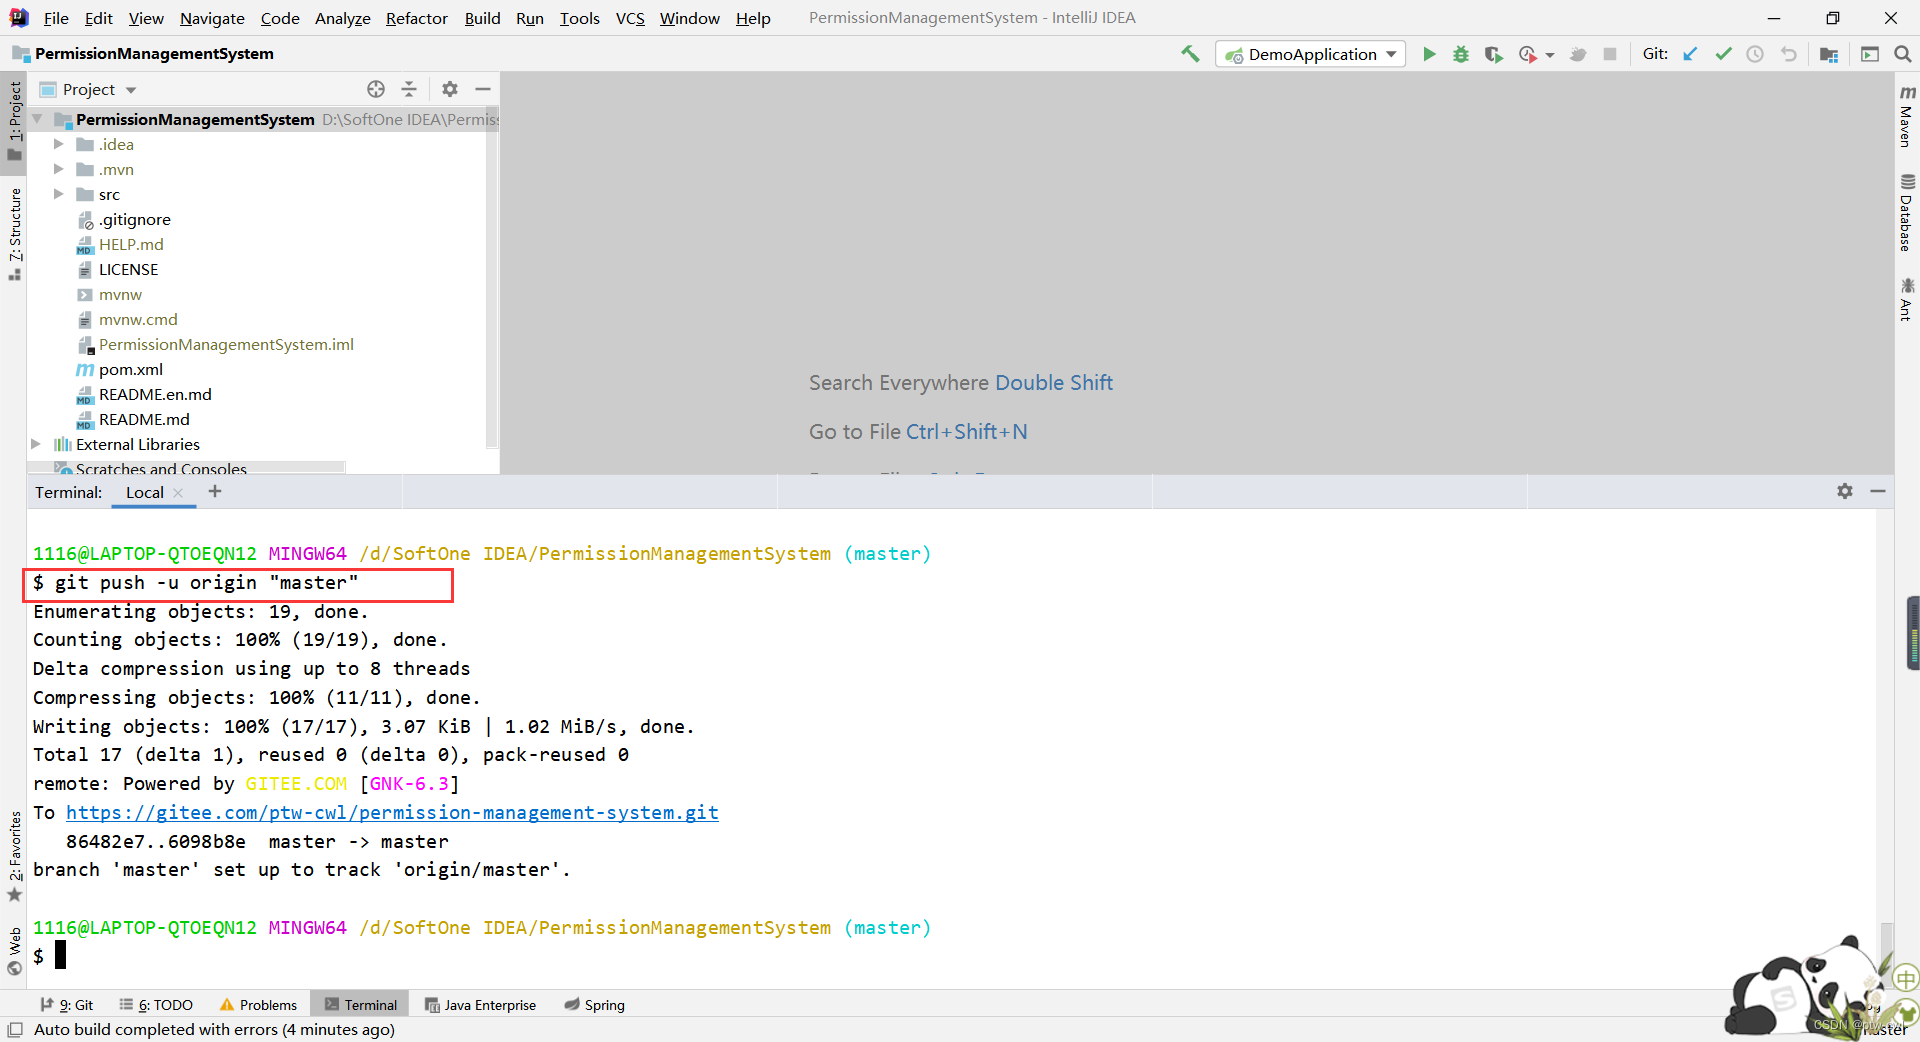Open the DemoApplication run configuration dropdown
The width and height of the screenshot is (1920, 1042).
pos(1311,54)
